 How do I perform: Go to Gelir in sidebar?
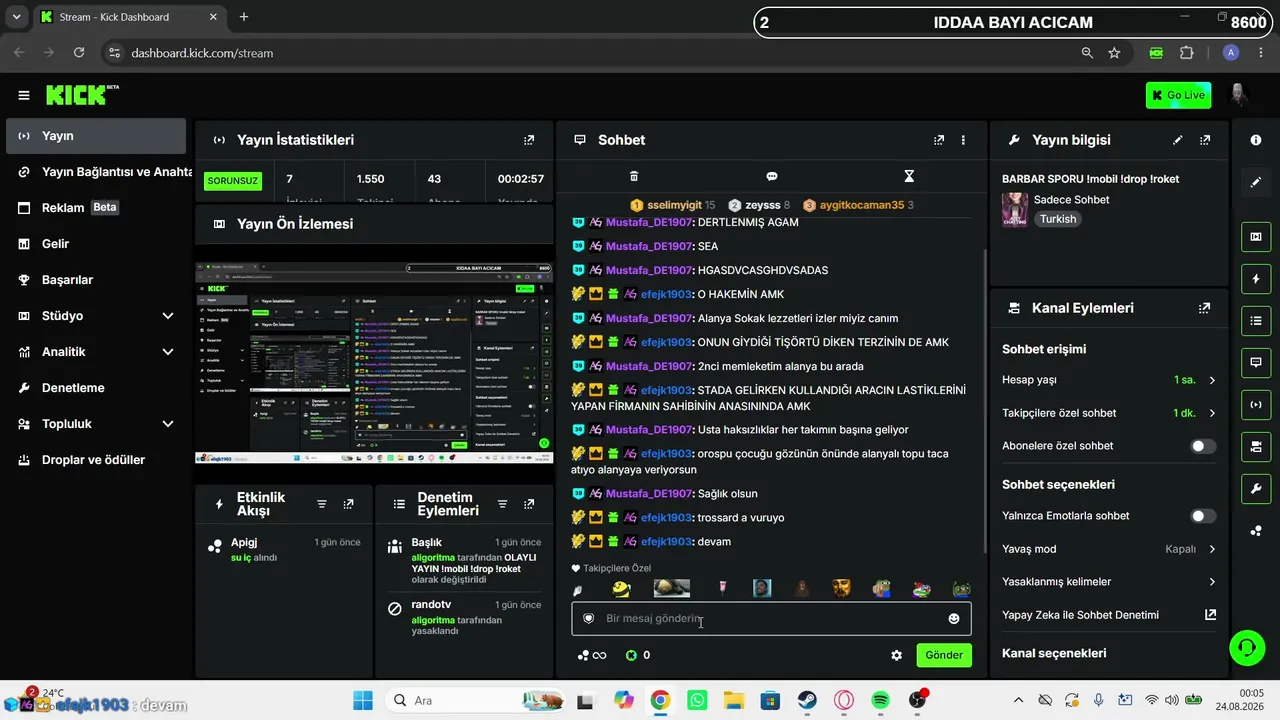[96, 244]
